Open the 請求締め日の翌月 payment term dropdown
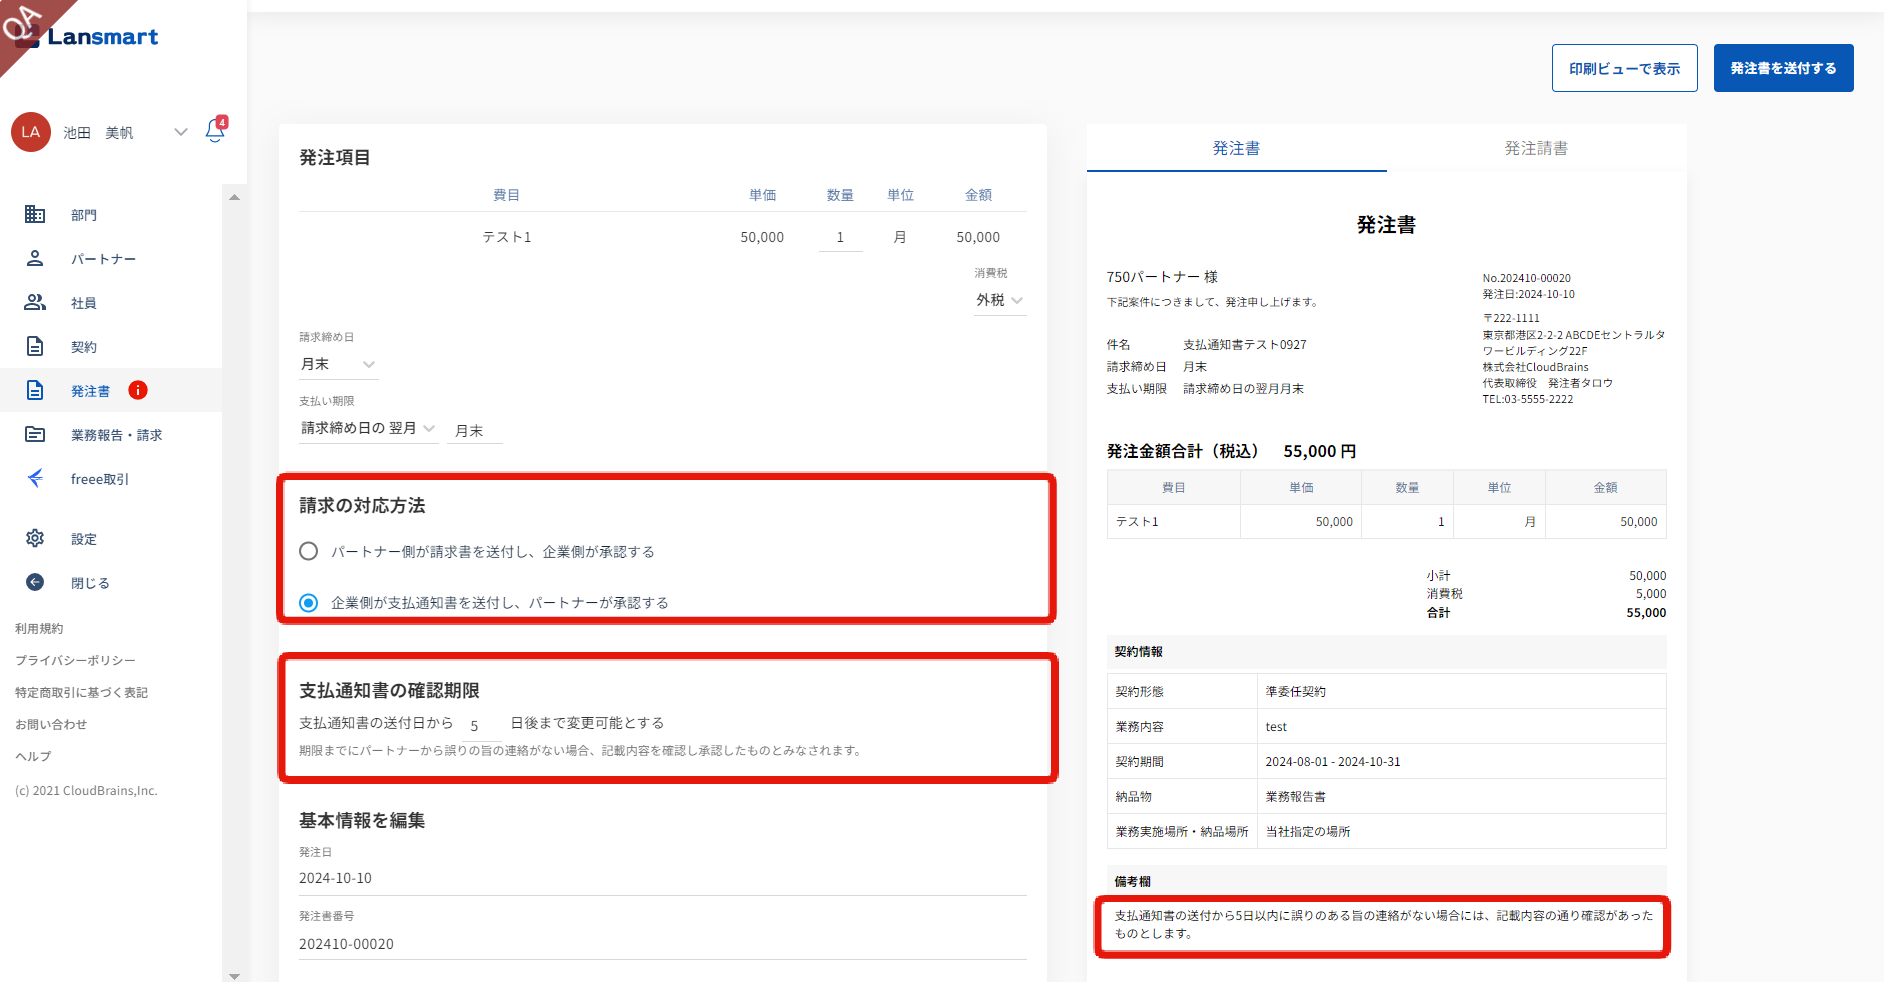Screen dimensions: 1884x982 pyautogui.click(x=368, y=428)
